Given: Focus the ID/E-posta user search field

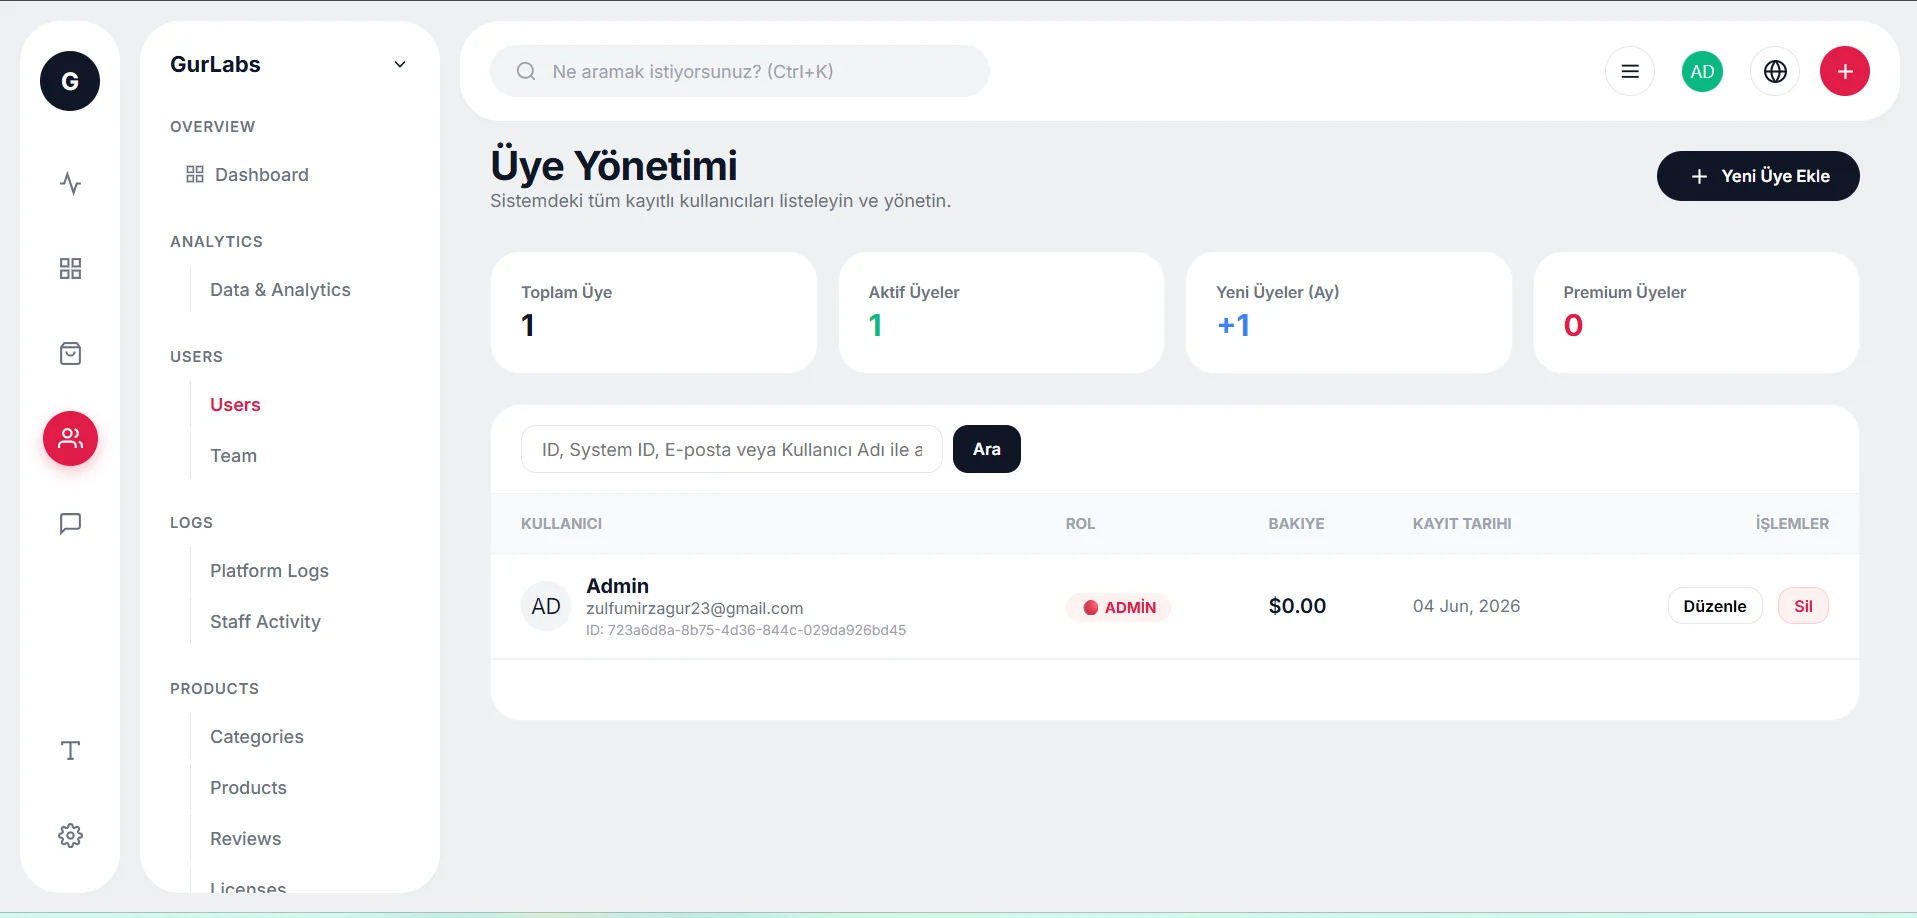Looking at the screenshot, I should coord(732,449).
